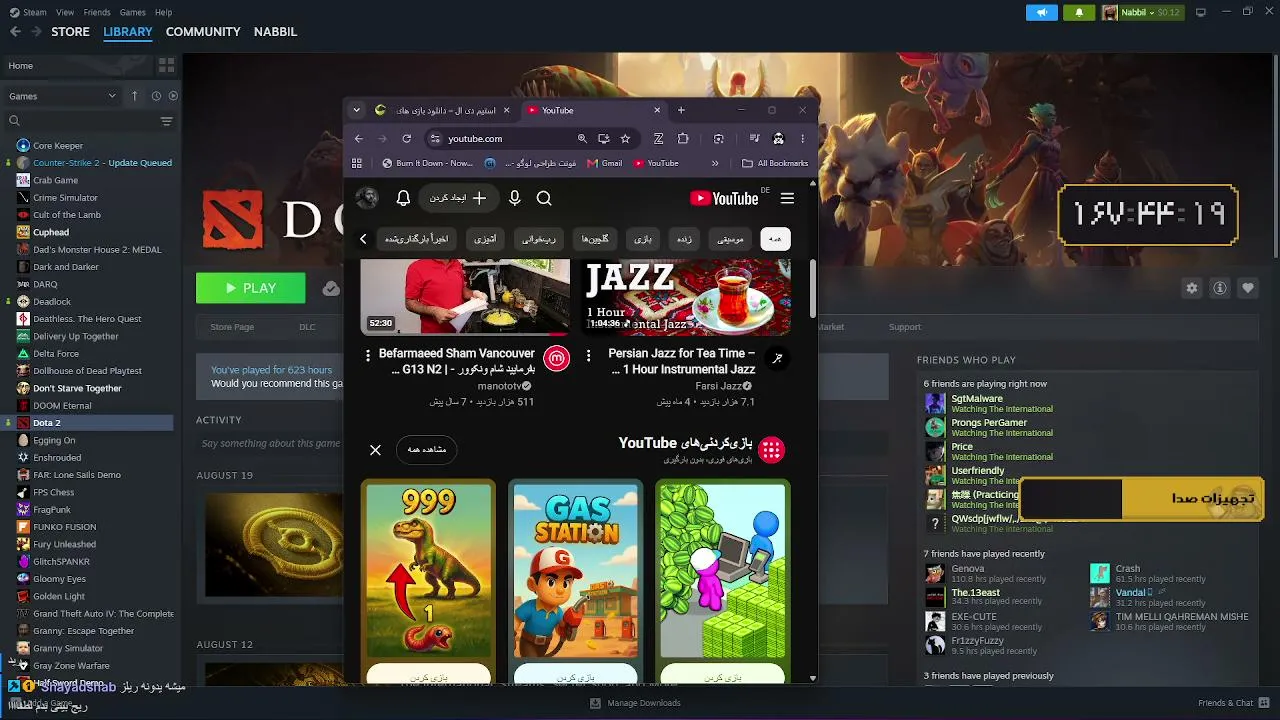Show Dota 2 game info icon
Viewport: 1280px width, 720px height.
click(x=1220, y=288)
